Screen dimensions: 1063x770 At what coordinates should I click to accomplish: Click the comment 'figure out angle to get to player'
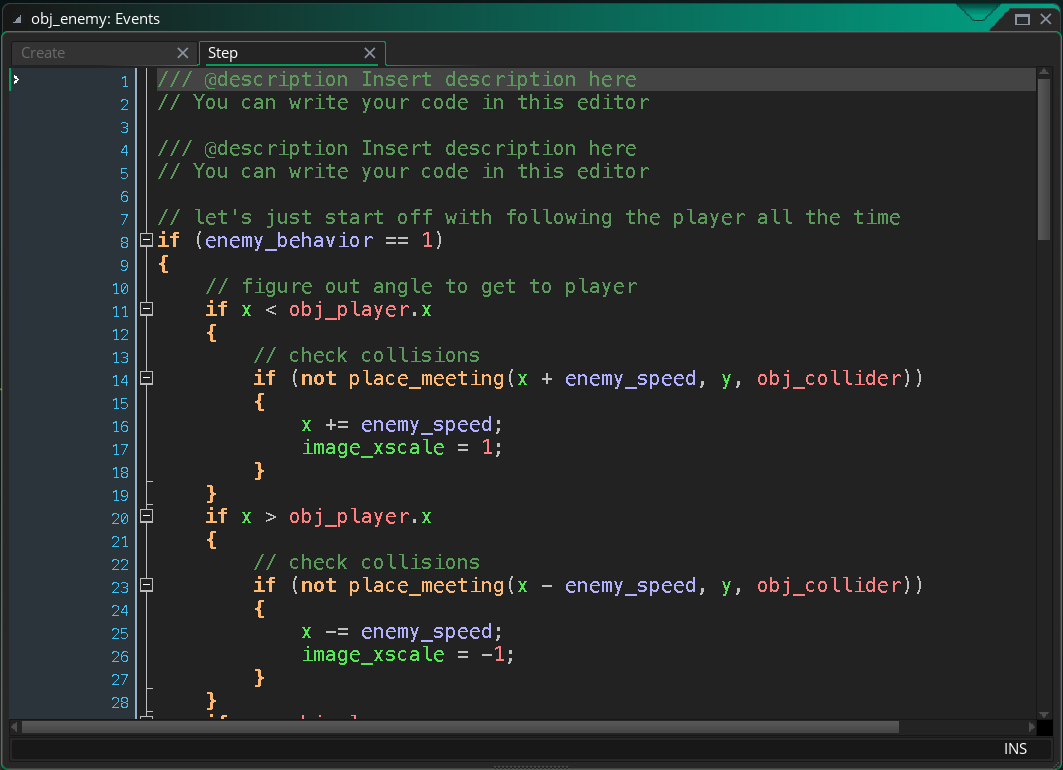(421, 287)
